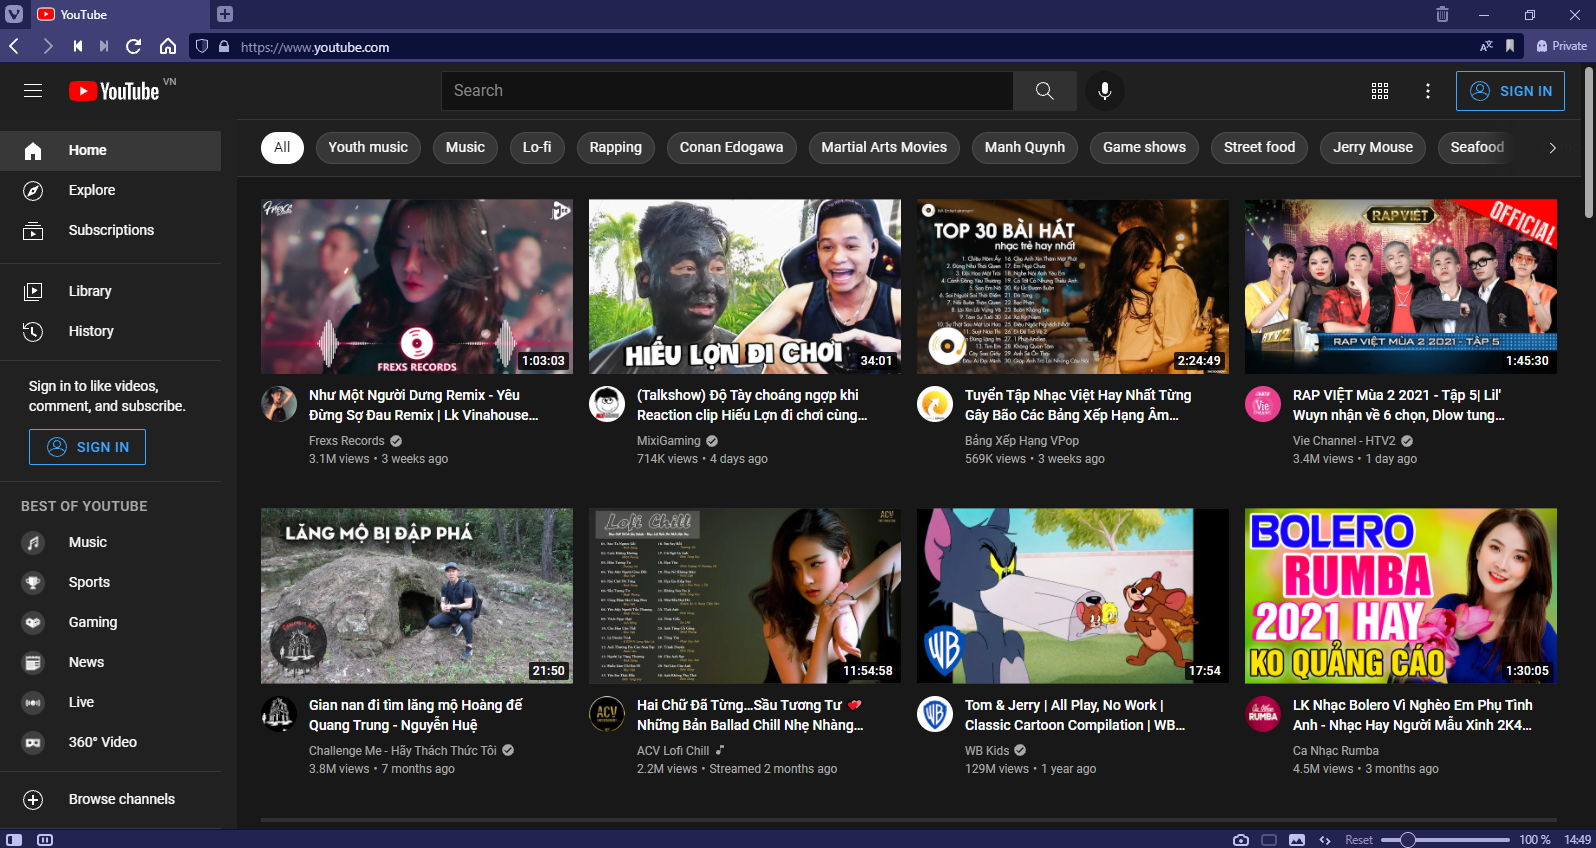The height and width of the screenshot is (848, 1596).
Task: Open YouTube settings three-dot menu
Action: point(1428,91)
